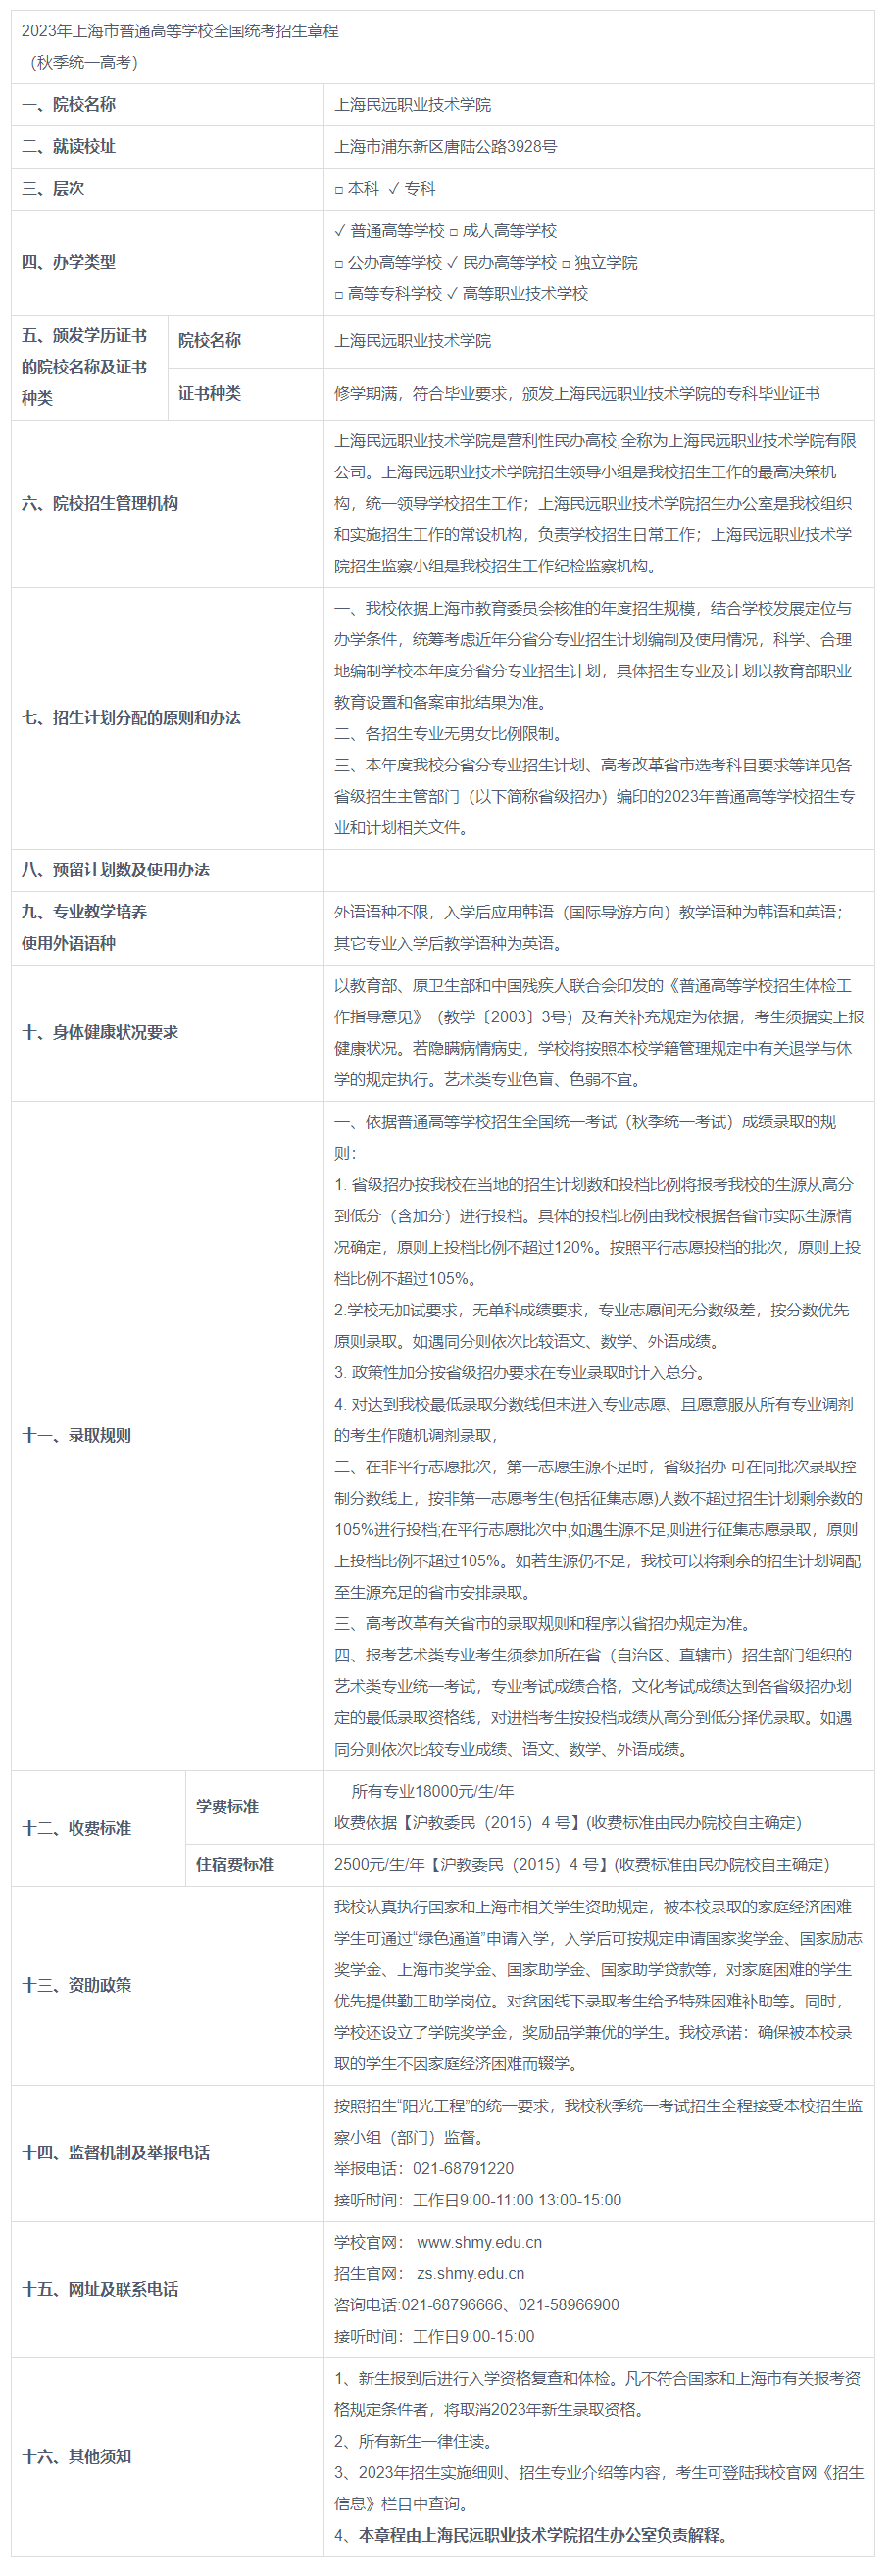Image resolution: width=892 pixels, height=2576 pixels.
Task: Click the row label 六、院校招生管理机构
Action: tap(100, 503)
